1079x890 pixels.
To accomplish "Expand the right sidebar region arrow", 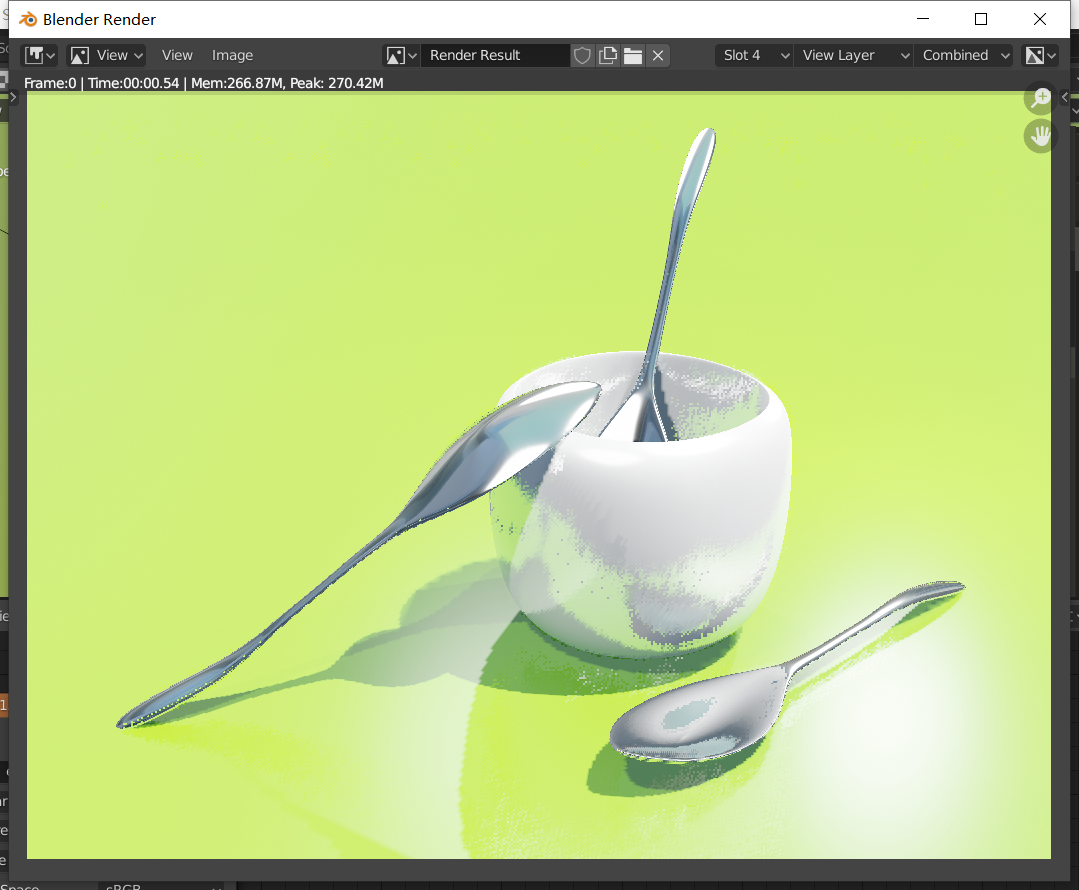I will click(1065, 97).
